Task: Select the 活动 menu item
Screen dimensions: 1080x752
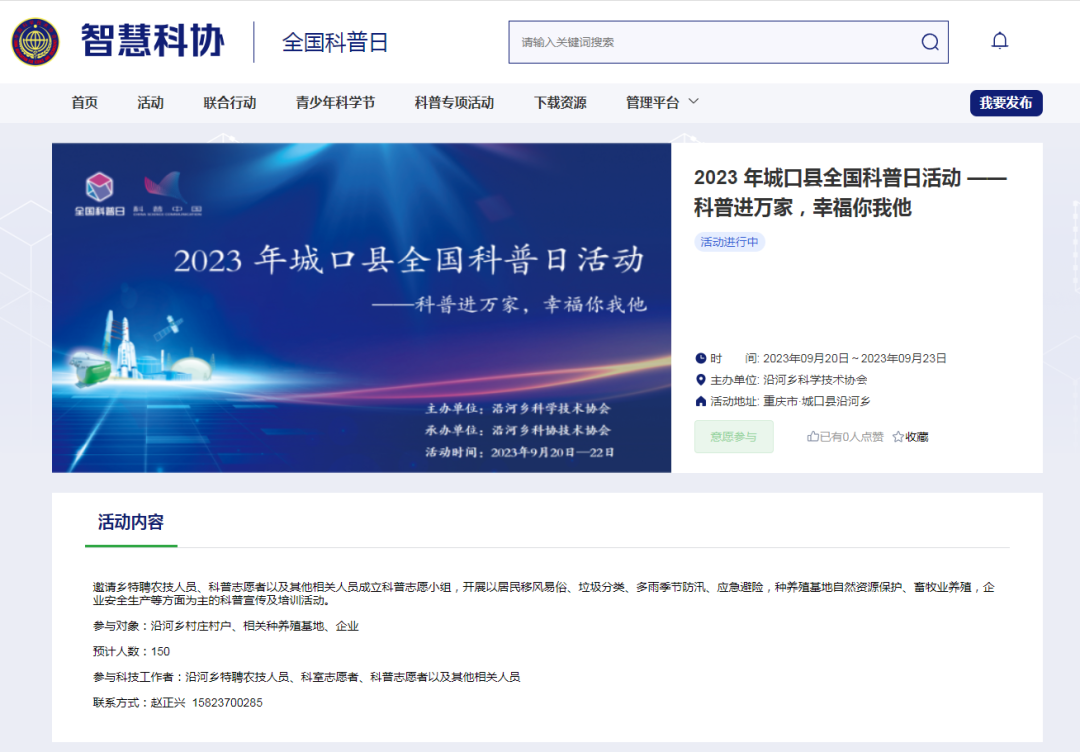Action: [151, 102]
